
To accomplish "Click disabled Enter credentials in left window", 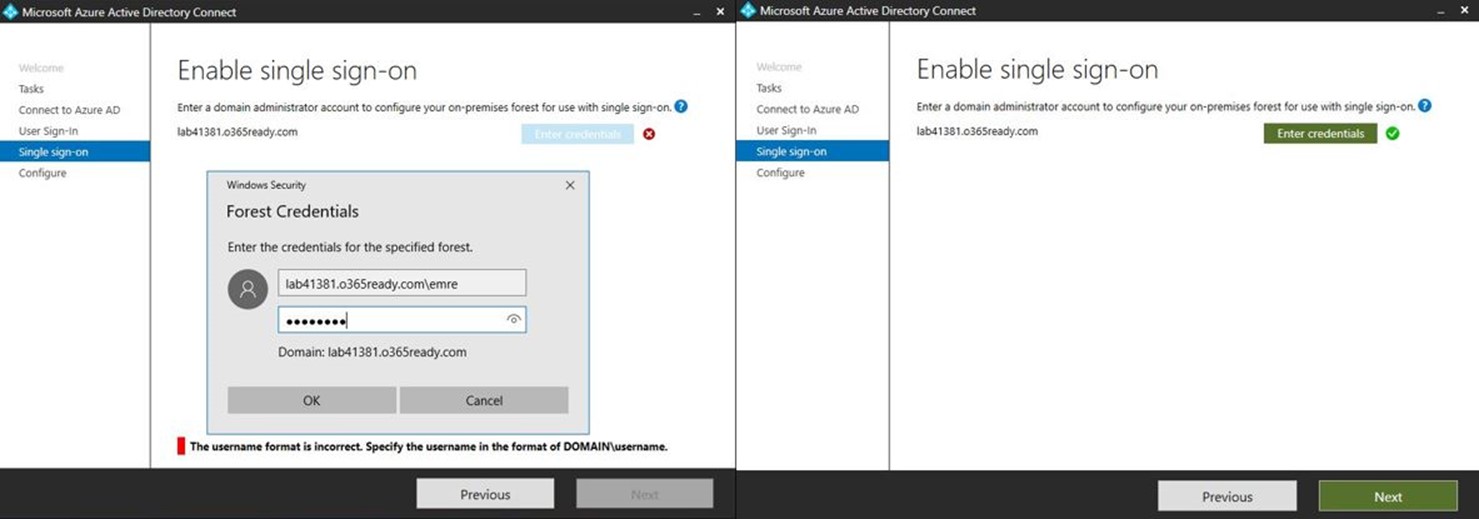I will [578, 134].
